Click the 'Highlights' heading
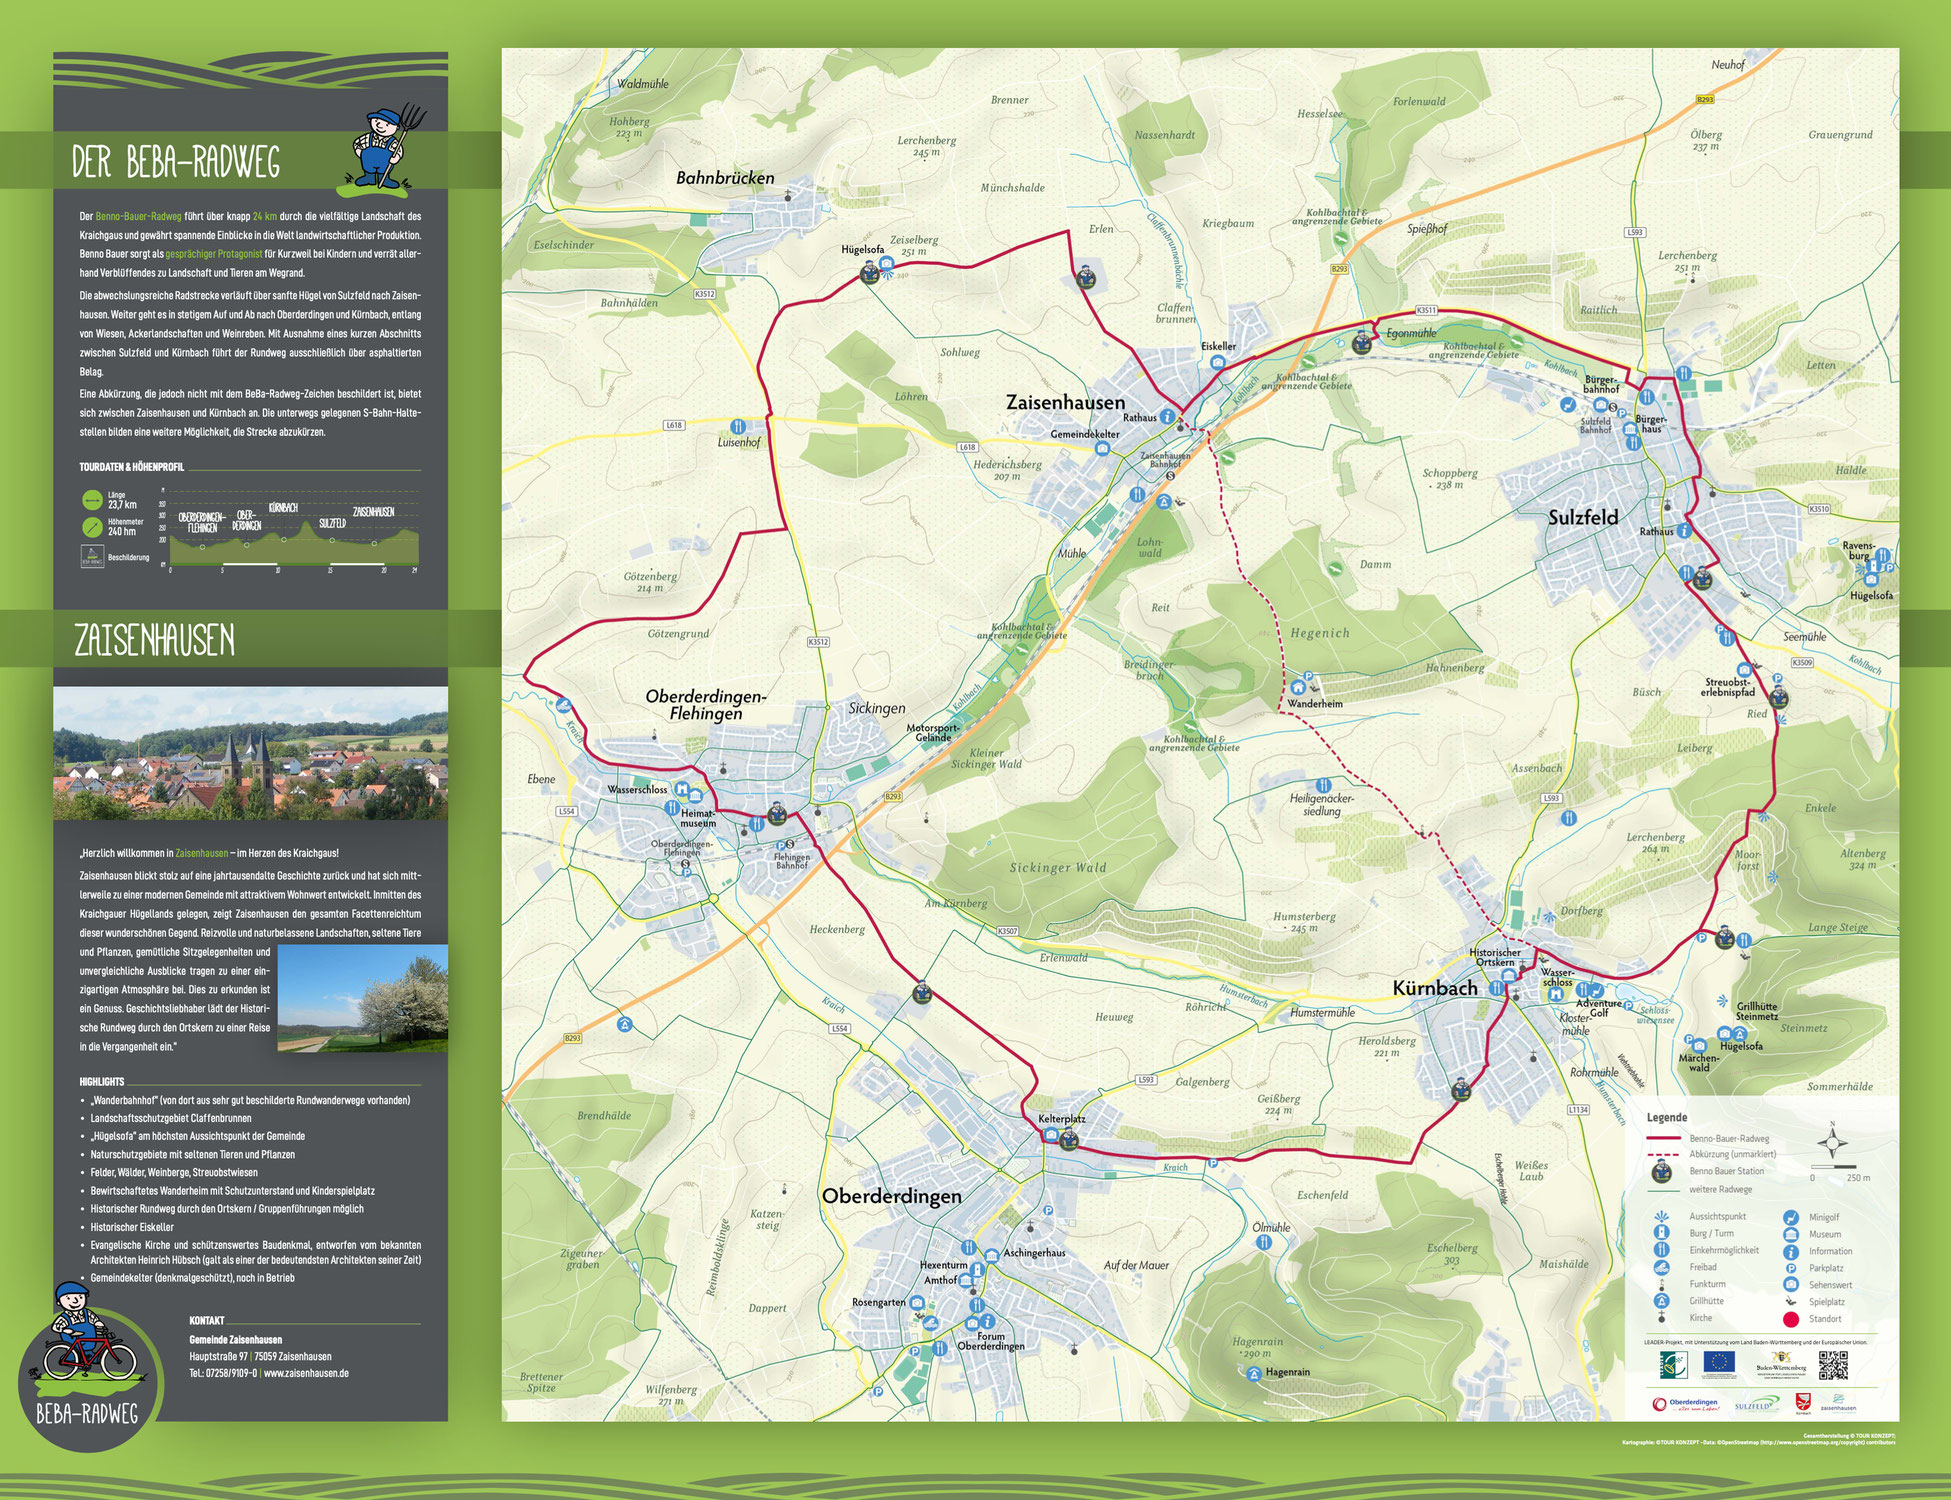This screenshot has width=1951, height=1500. (102, 1081)
